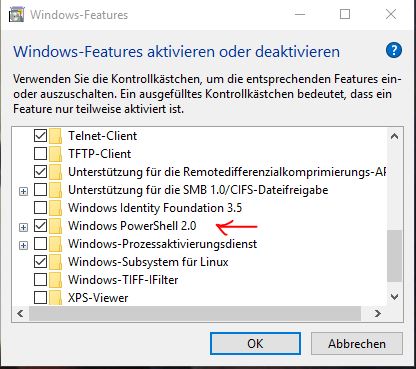
Task: Click the Windows Identity Foundation 3.5 folder icon
Action: (x=55, y=208)
